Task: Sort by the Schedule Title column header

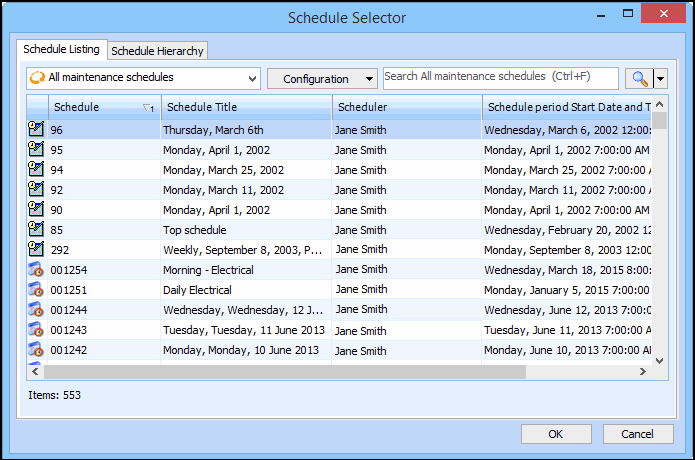Action: (x=245, y=107)
